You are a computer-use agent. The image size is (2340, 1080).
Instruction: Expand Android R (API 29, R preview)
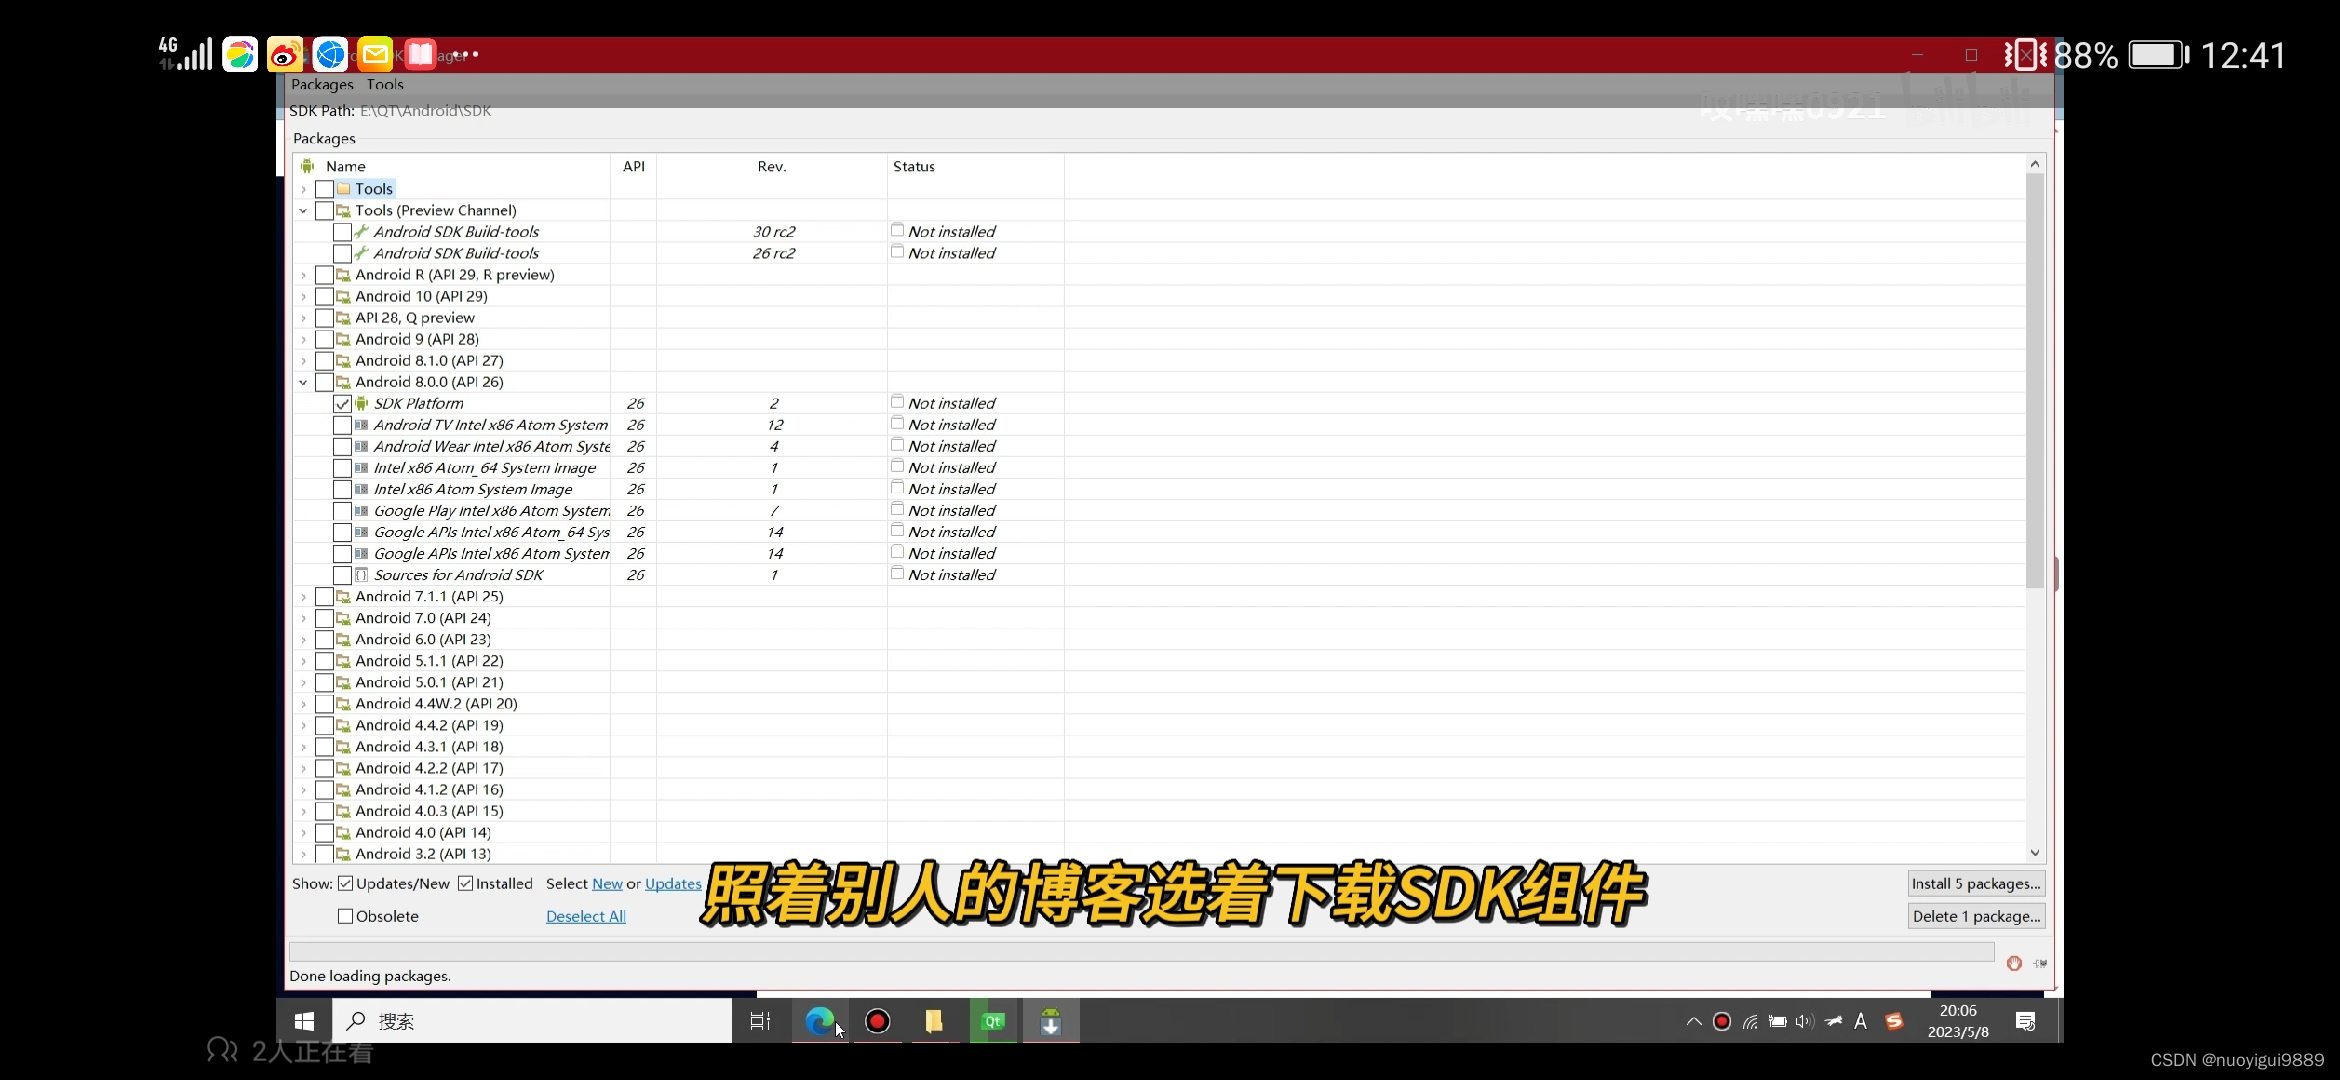(304, 275)
